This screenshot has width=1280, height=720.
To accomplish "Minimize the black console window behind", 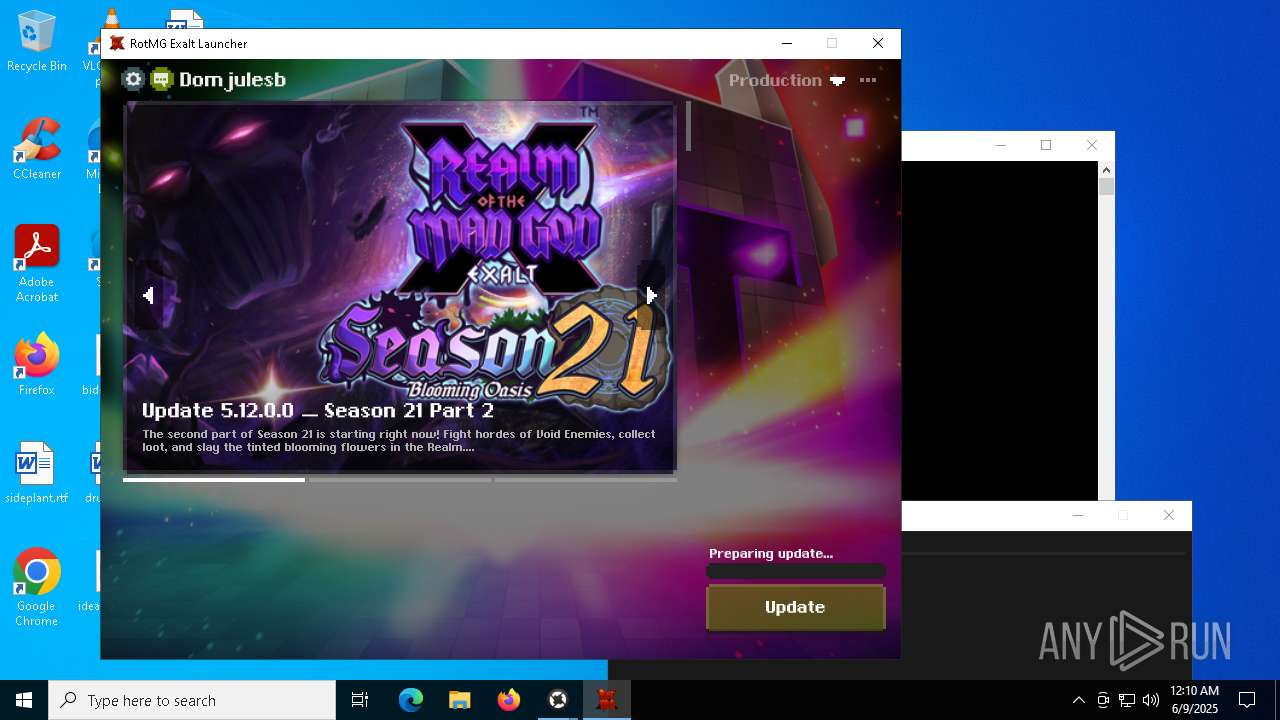I will coord(1001,145).
